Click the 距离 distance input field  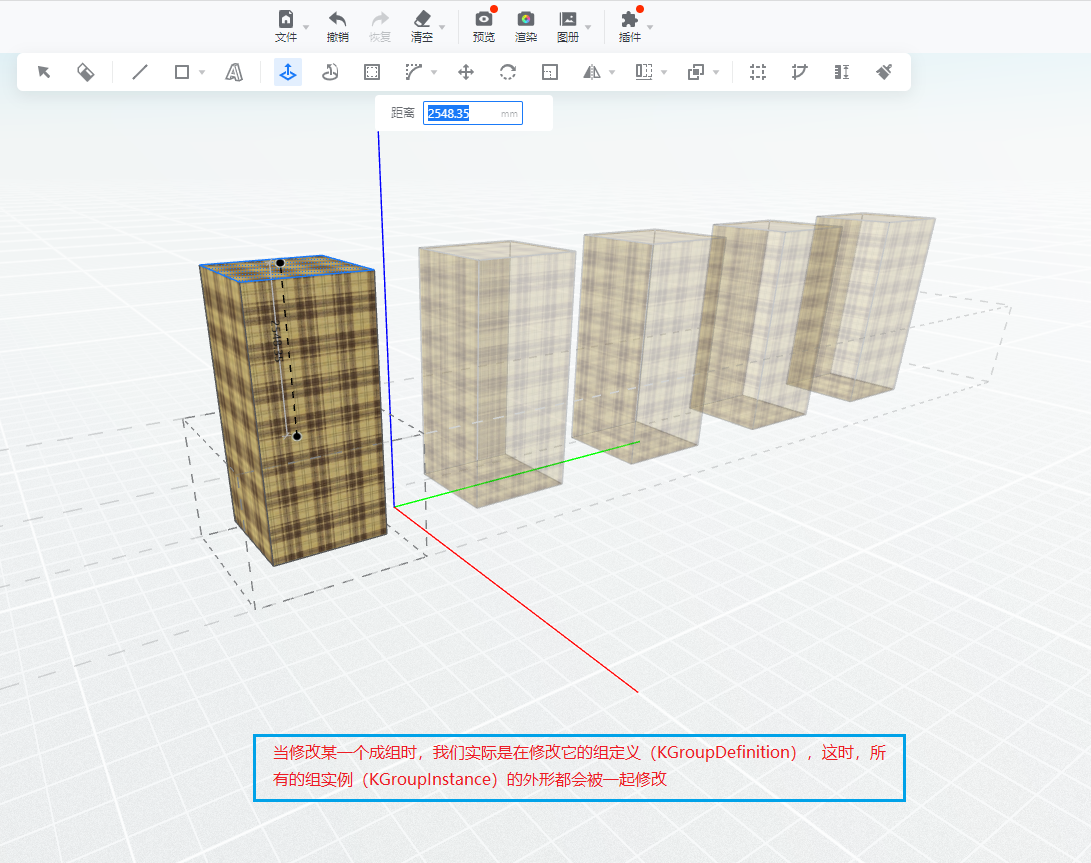point(473,113)
